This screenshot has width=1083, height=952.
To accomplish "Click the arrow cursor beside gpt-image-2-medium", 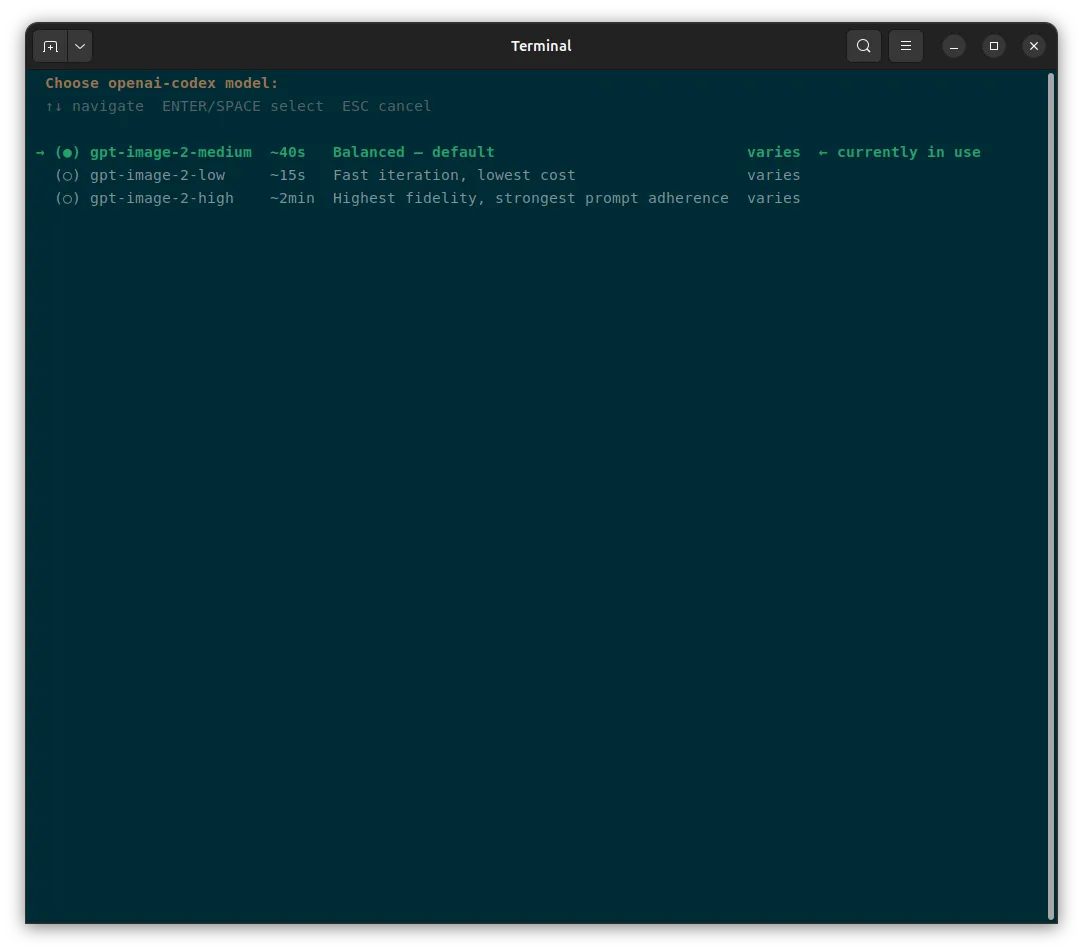I will pyautogui.click(x=40, y=153).
